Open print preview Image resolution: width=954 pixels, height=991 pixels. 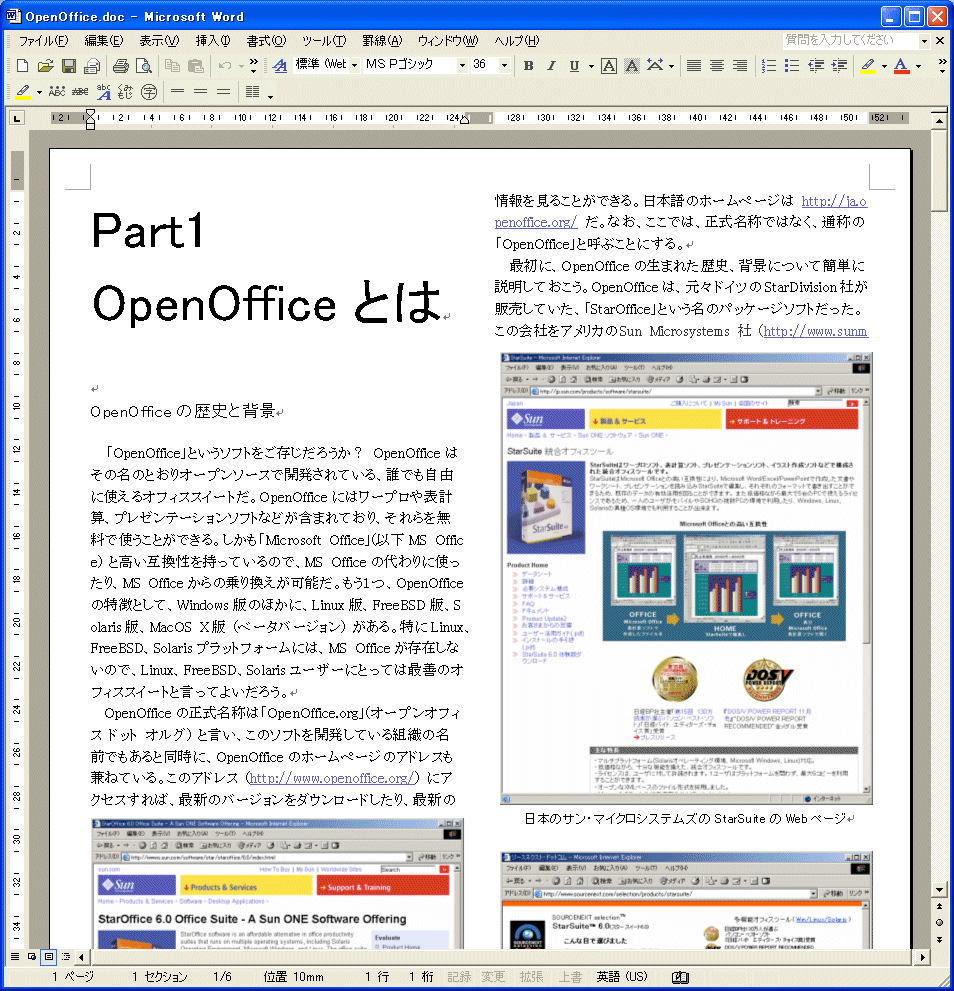click(144, 65)
